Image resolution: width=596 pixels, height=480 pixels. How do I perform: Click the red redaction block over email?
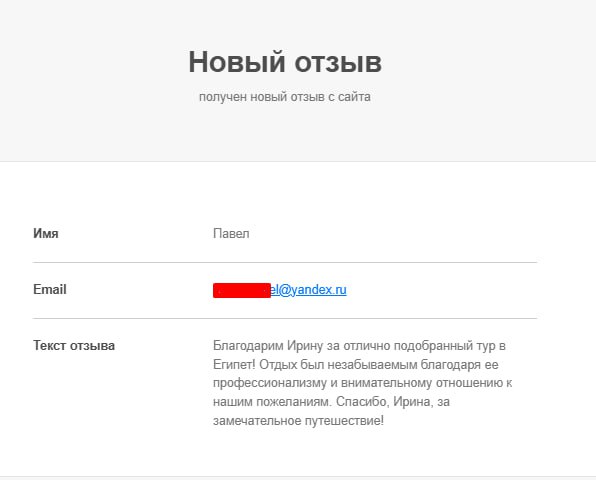(242, 290)
